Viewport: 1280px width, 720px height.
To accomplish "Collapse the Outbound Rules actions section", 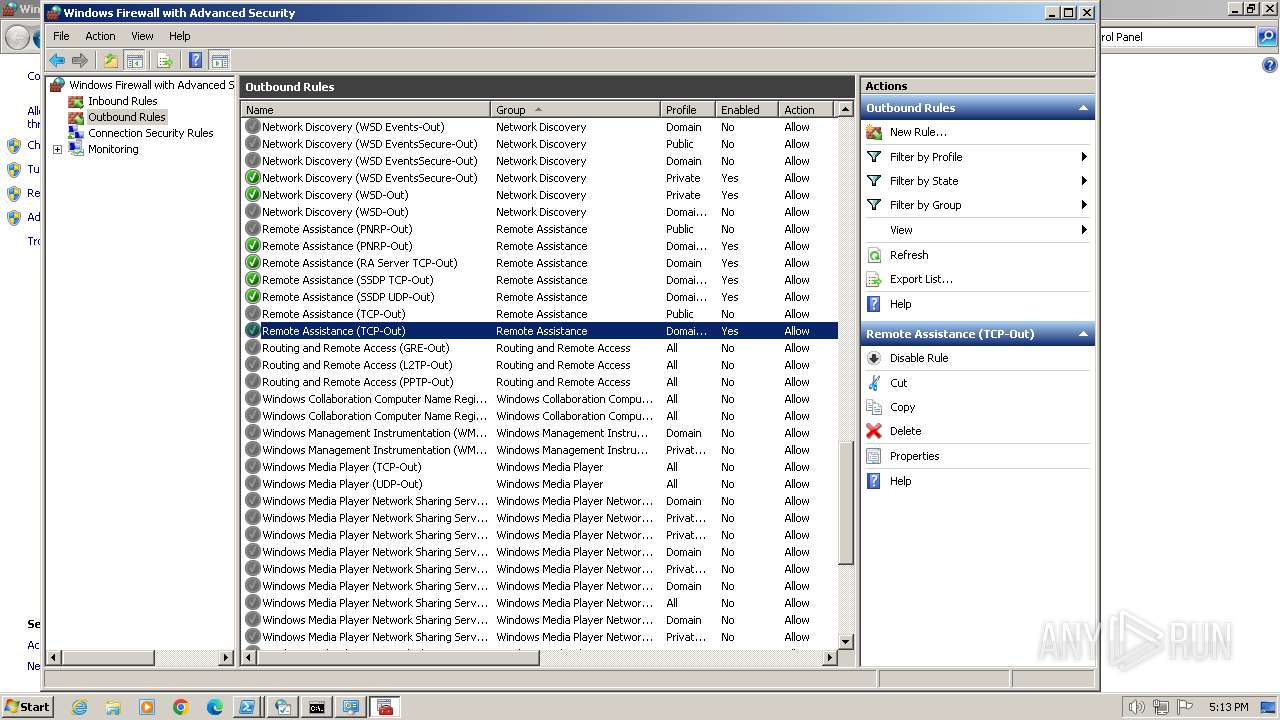I will tap(1082, 108).
